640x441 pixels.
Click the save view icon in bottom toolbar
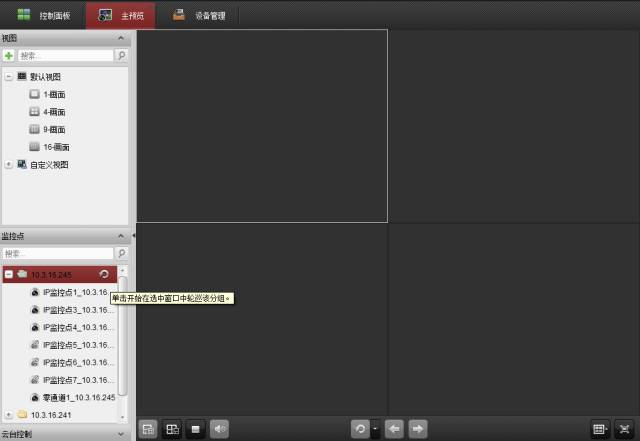[x=148, y=429]
